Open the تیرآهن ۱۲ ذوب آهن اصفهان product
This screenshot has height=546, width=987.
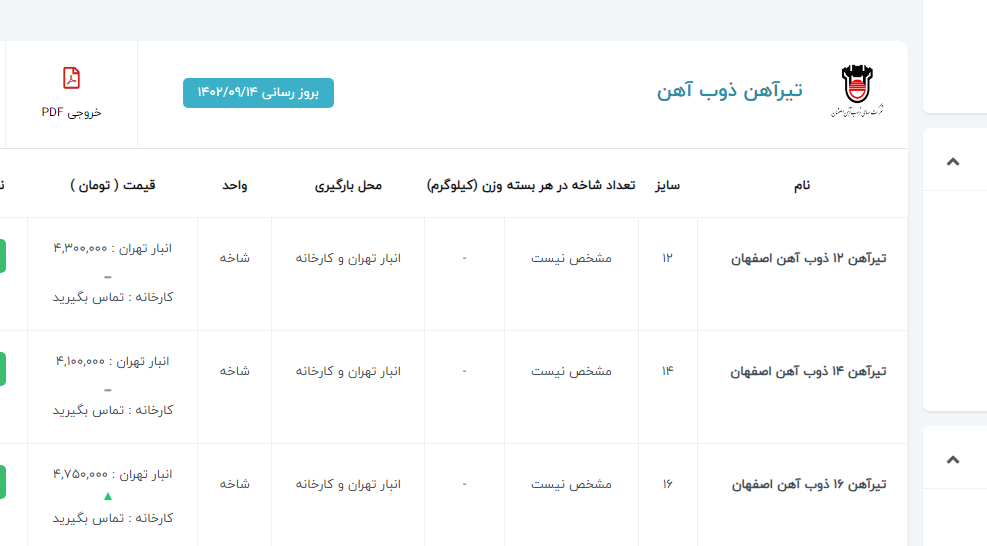coord(809,258)
